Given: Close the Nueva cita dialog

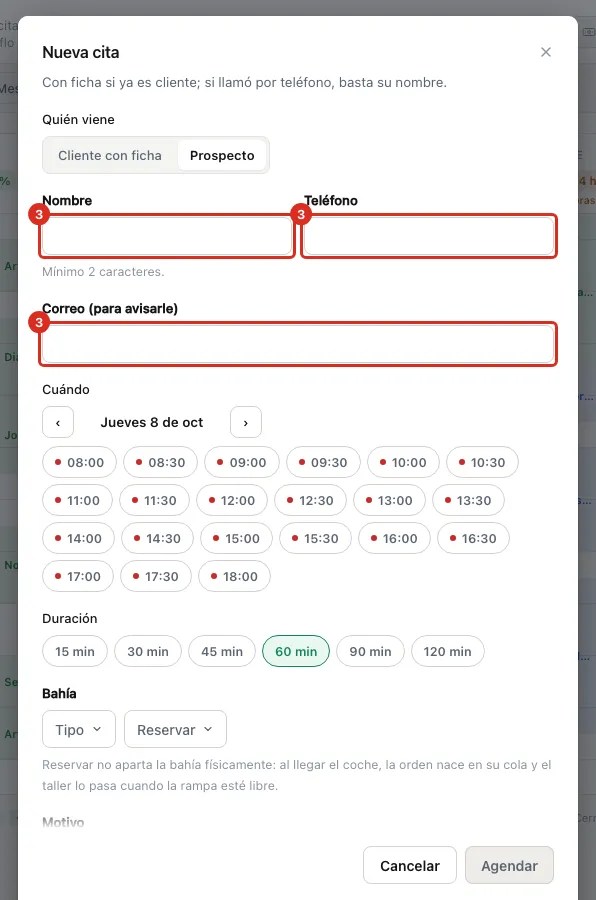Looking at the screenshot, I should point(545,52).
